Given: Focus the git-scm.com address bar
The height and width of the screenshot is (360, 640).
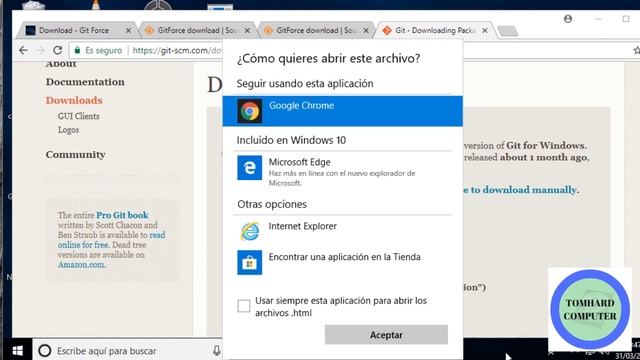Looking at the screenshot, I should click(177, 50).
